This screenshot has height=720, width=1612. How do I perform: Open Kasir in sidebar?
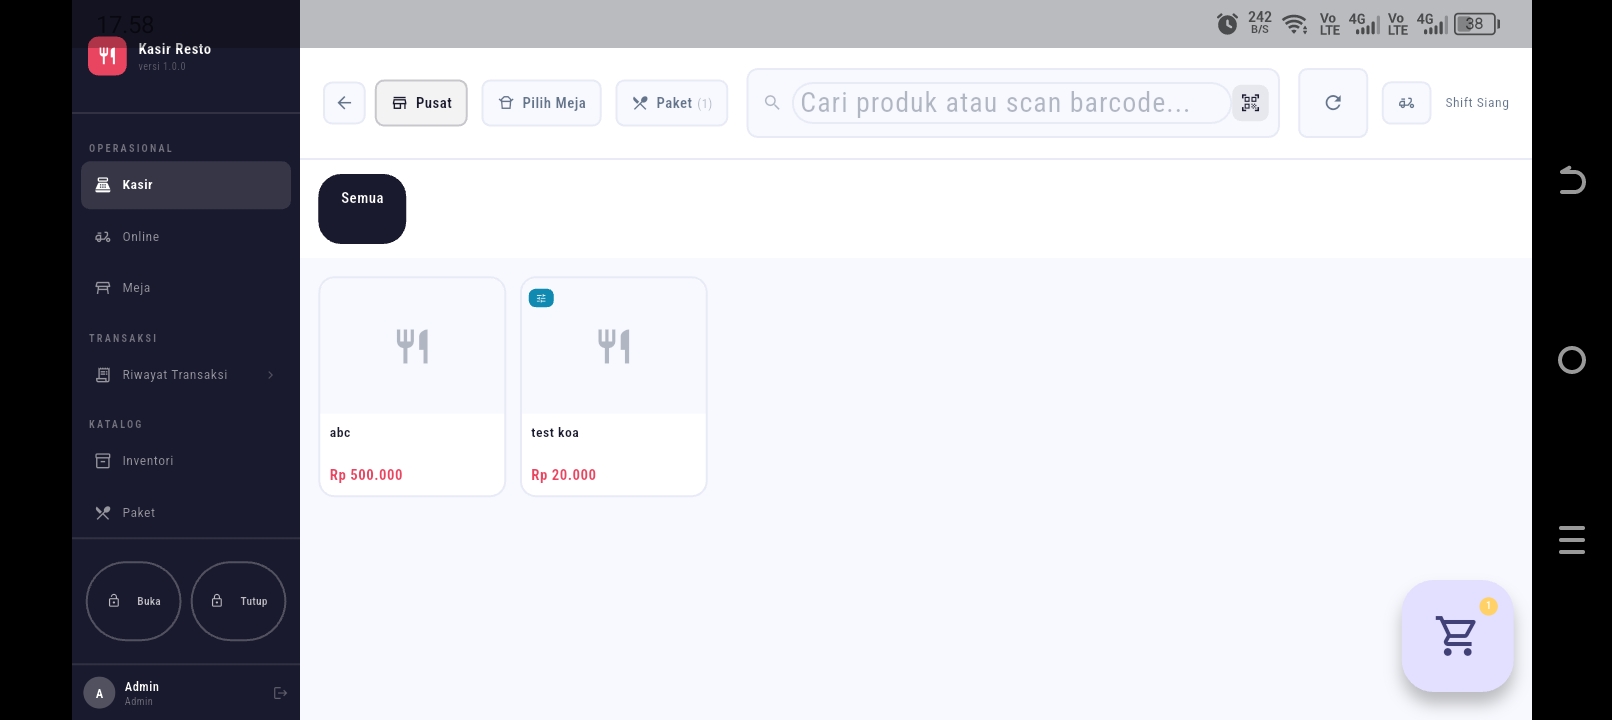click(x=186, y=185)
